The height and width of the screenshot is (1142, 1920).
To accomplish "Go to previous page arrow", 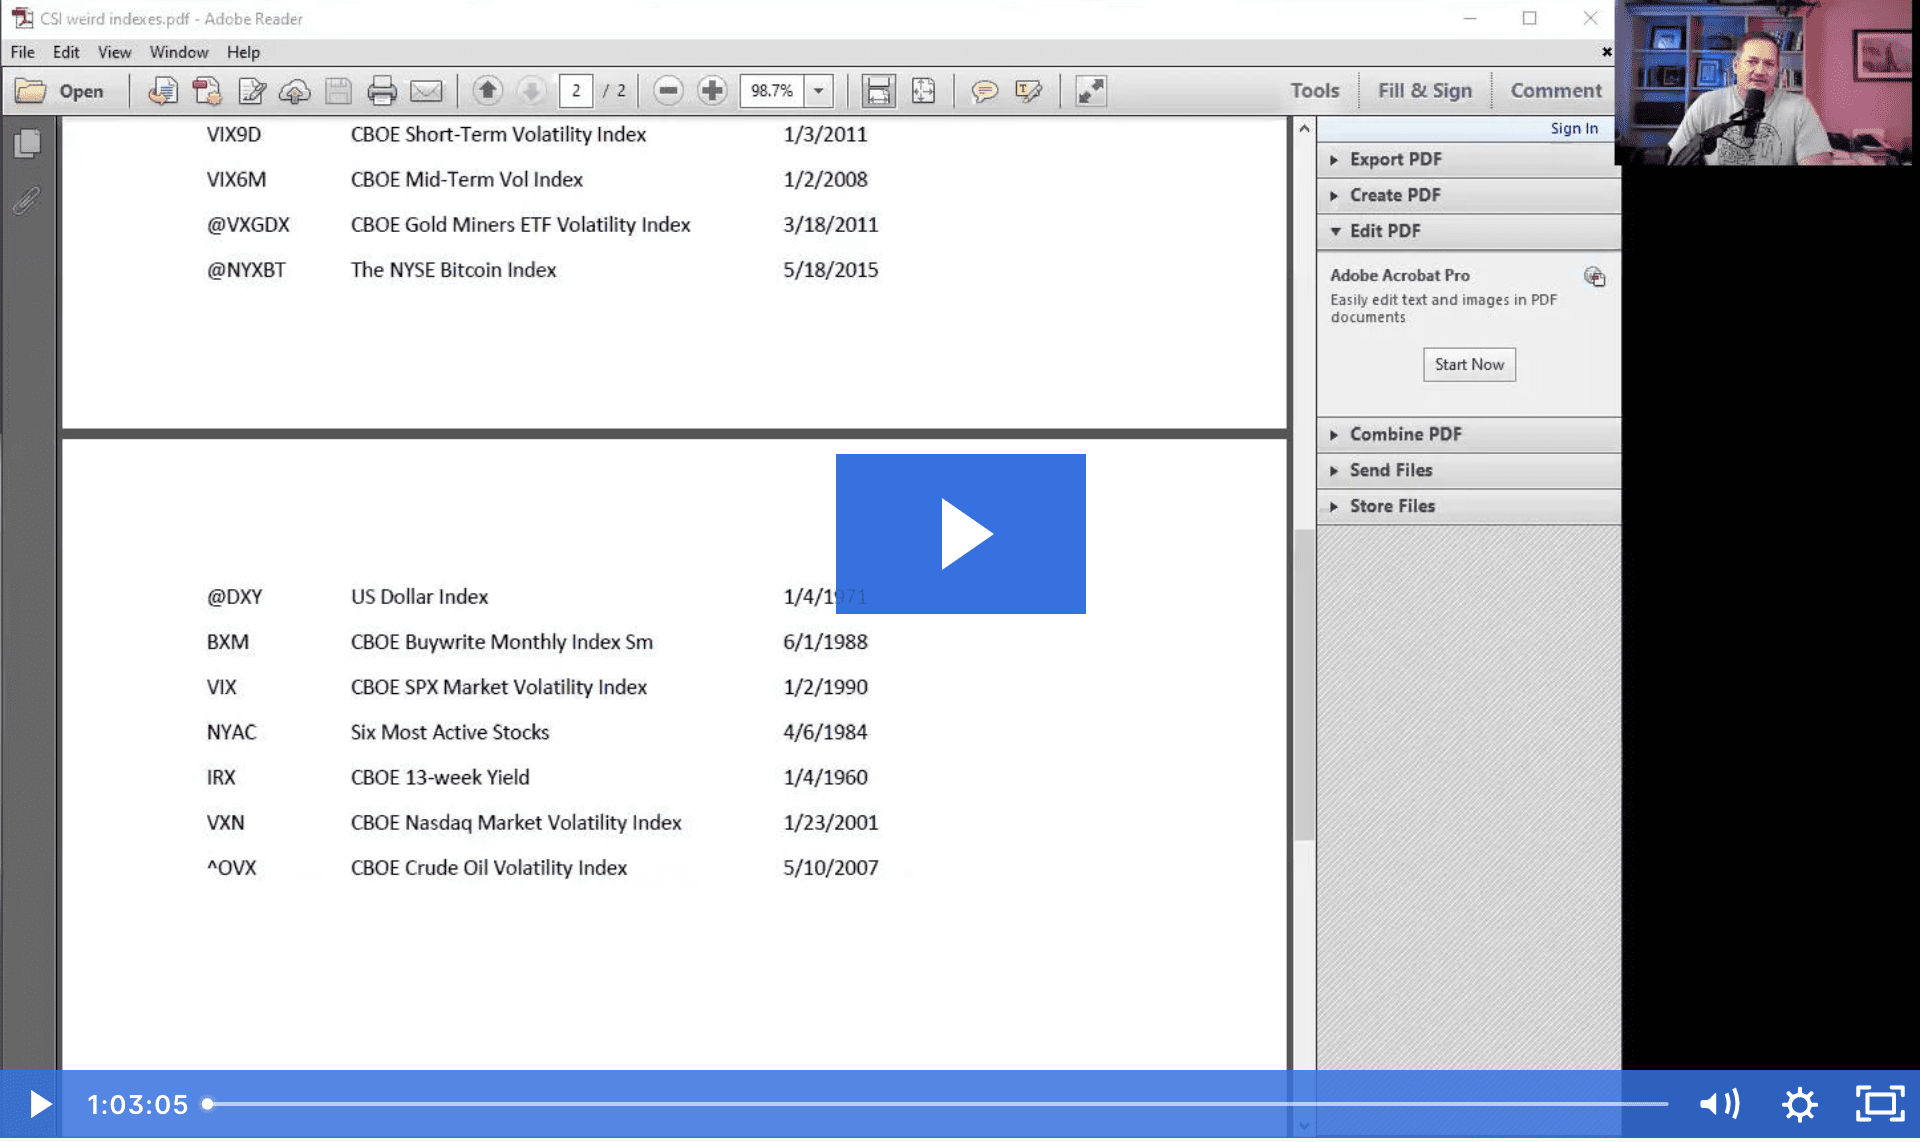I will click(x=487, y=91).
